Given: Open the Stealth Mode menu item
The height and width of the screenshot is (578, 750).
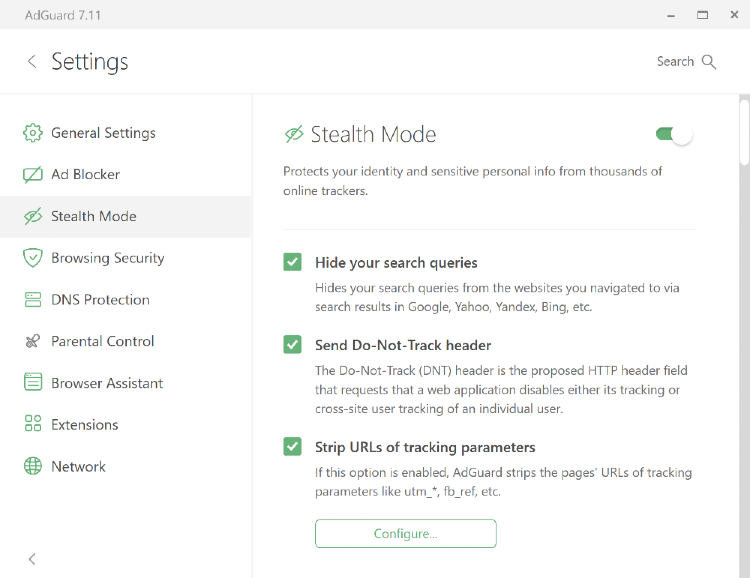Looking at the screenshot, I should [x=94, y=217].
